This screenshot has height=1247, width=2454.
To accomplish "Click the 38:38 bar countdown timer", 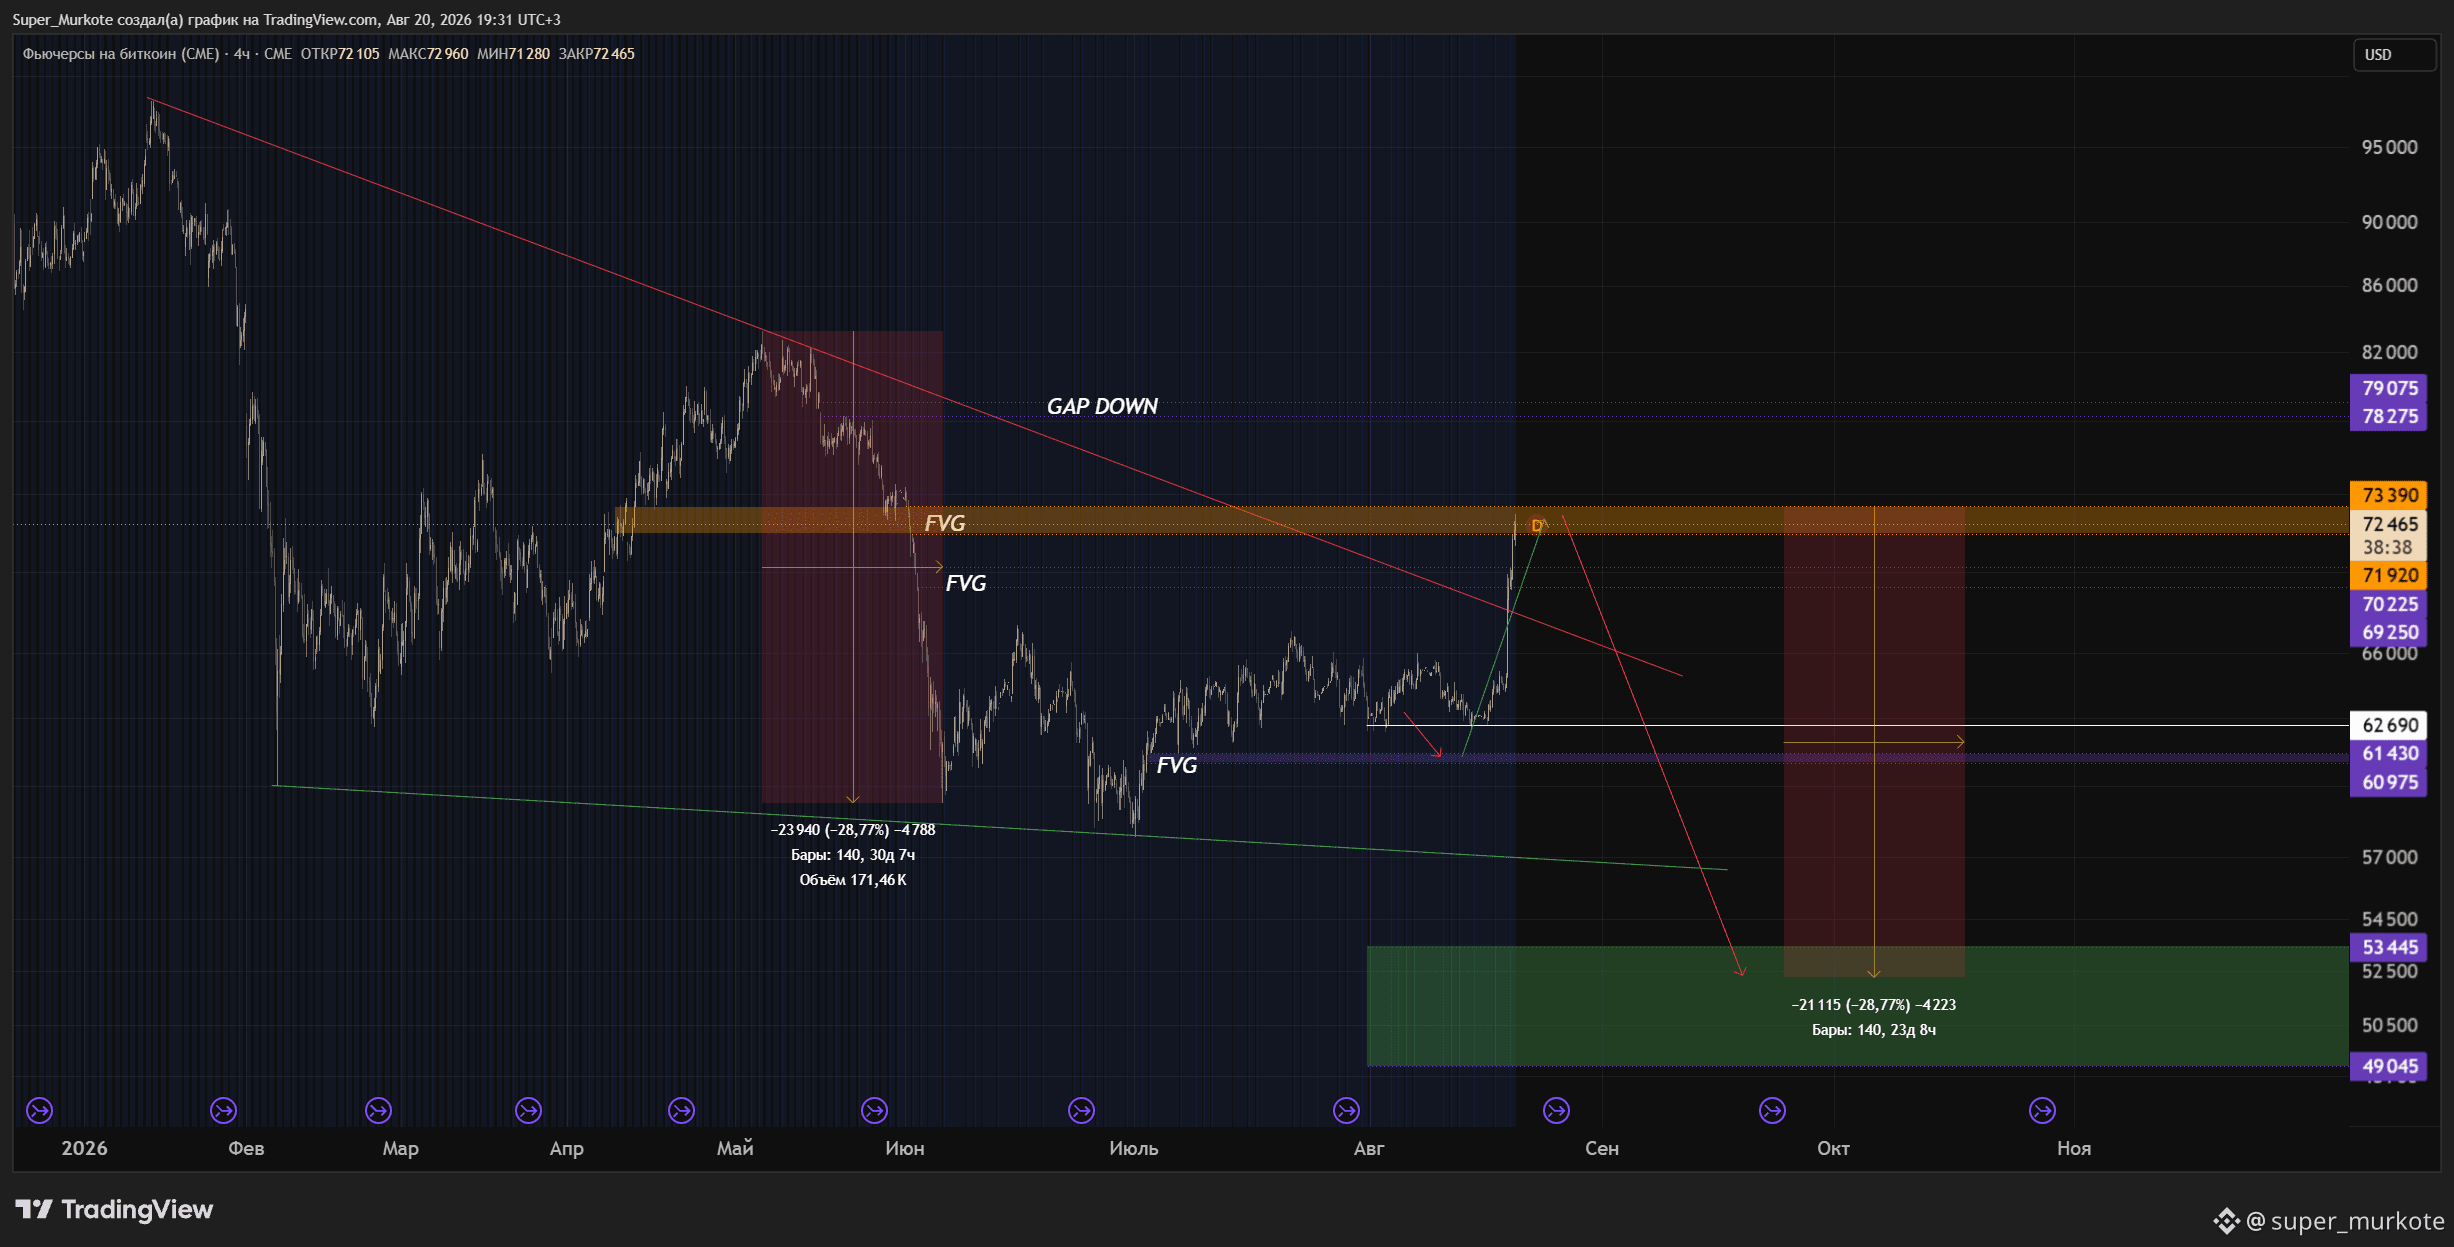I will click(2388, 547).
